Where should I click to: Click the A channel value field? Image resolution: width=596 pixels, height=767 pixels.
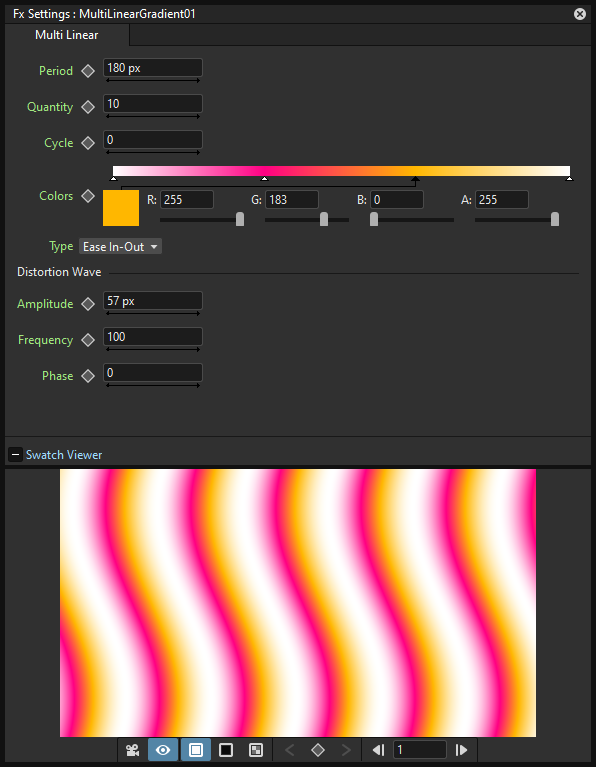click(x=502, y=200)
